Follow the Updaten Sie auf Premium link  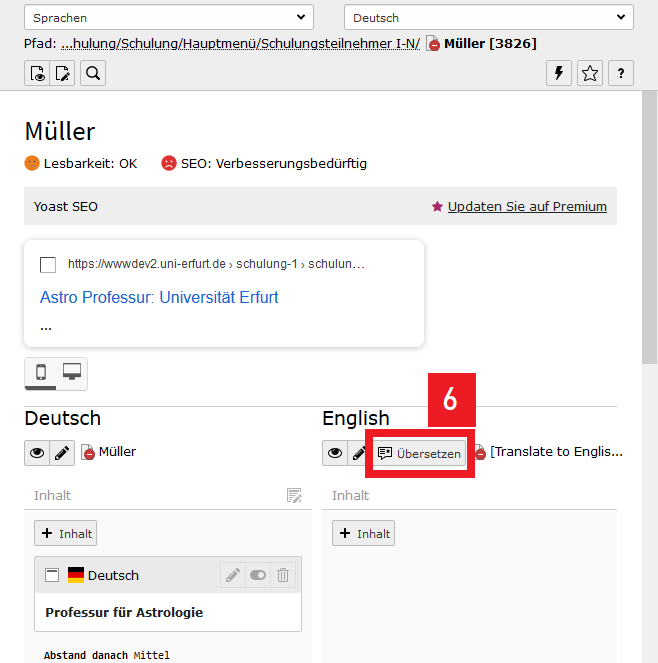pyautogui.click(x=526, y=206)
